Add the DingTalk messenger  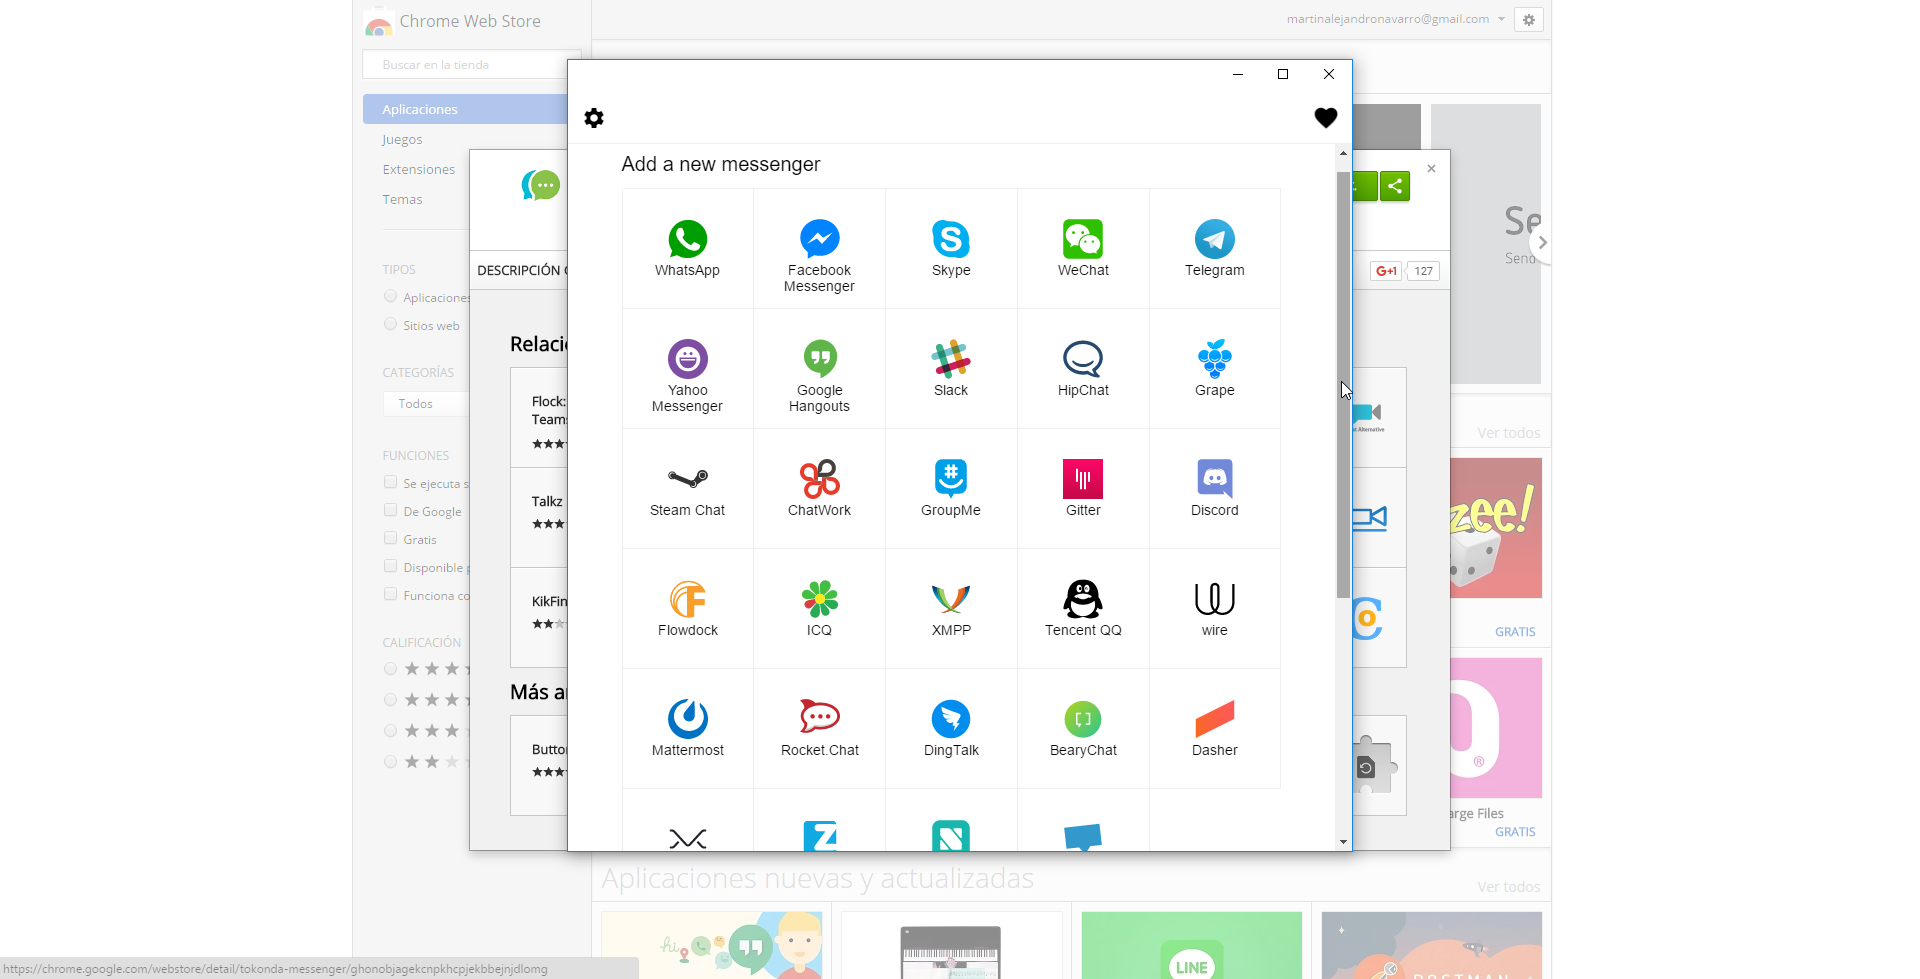(x=951, y=729)
